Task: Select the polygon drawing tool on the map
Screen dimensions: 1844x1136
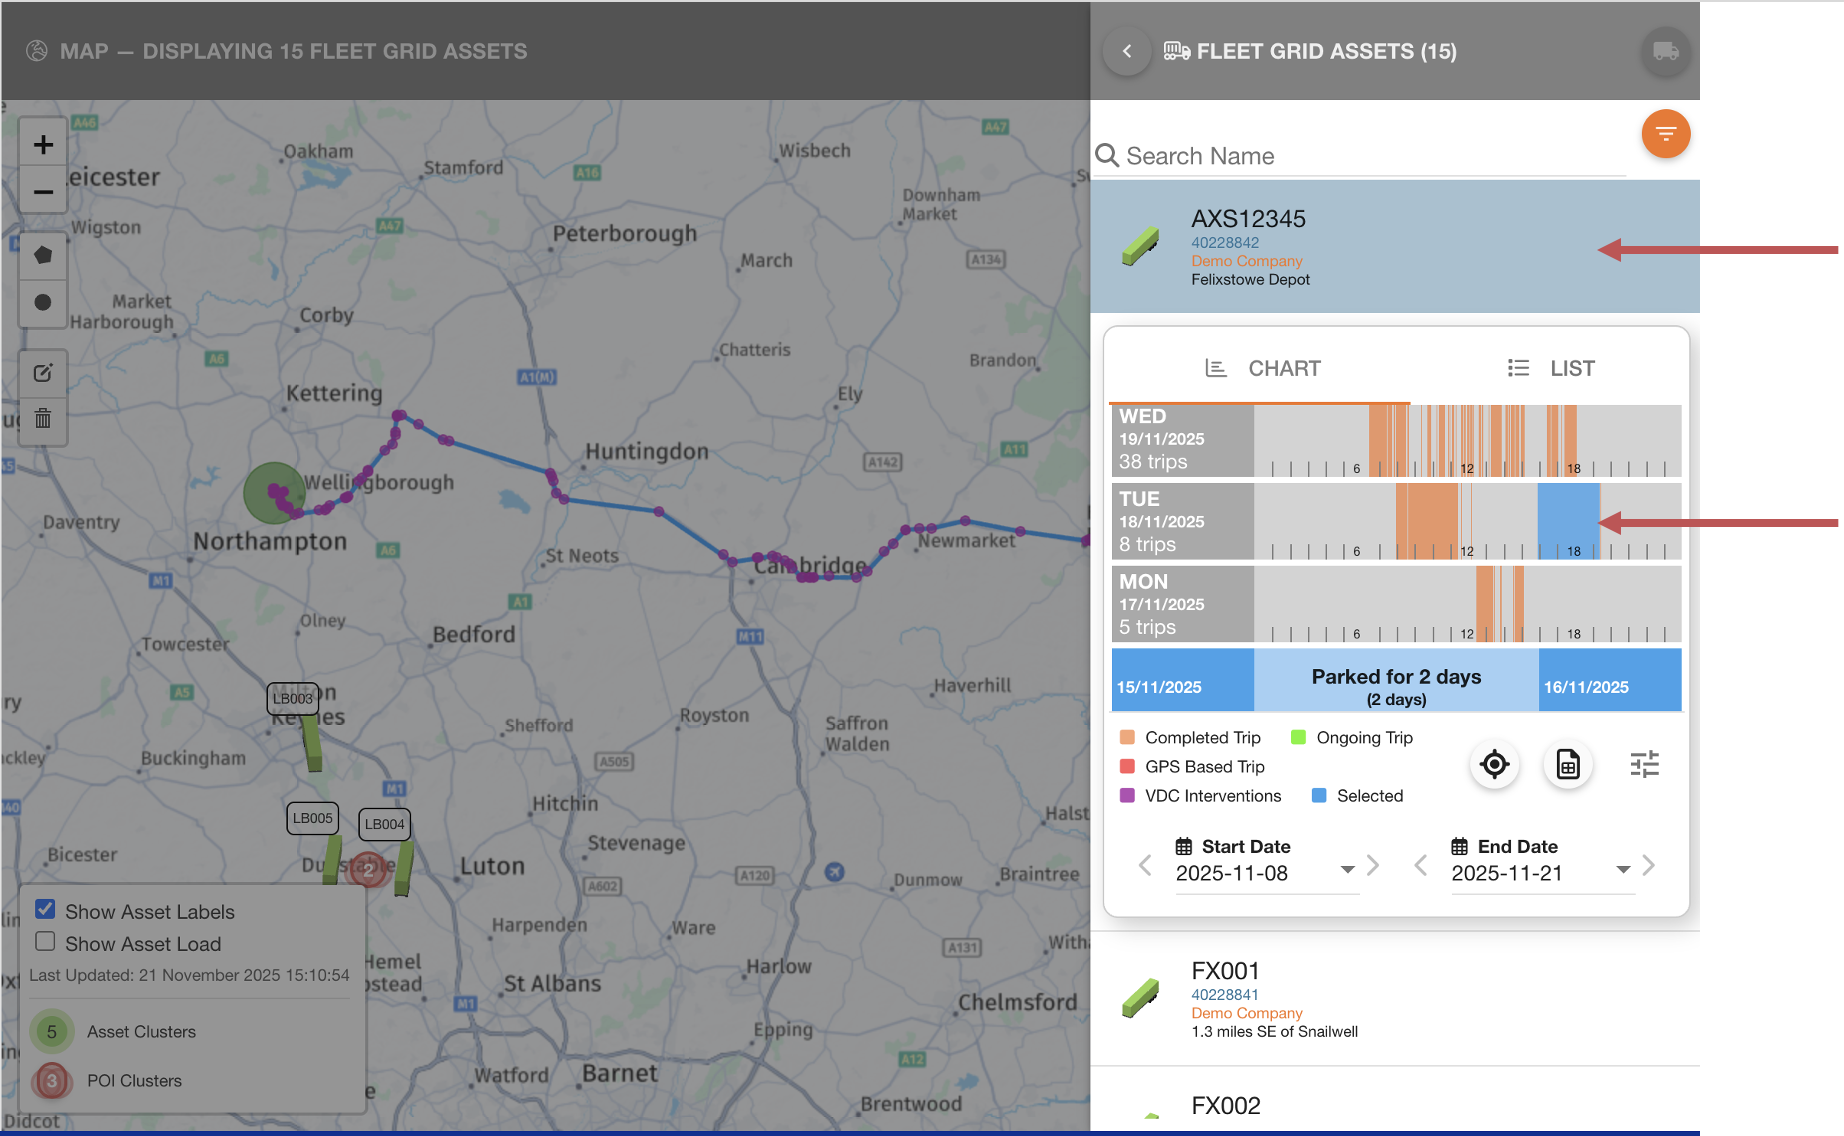Action: click(x=43, y=255)
